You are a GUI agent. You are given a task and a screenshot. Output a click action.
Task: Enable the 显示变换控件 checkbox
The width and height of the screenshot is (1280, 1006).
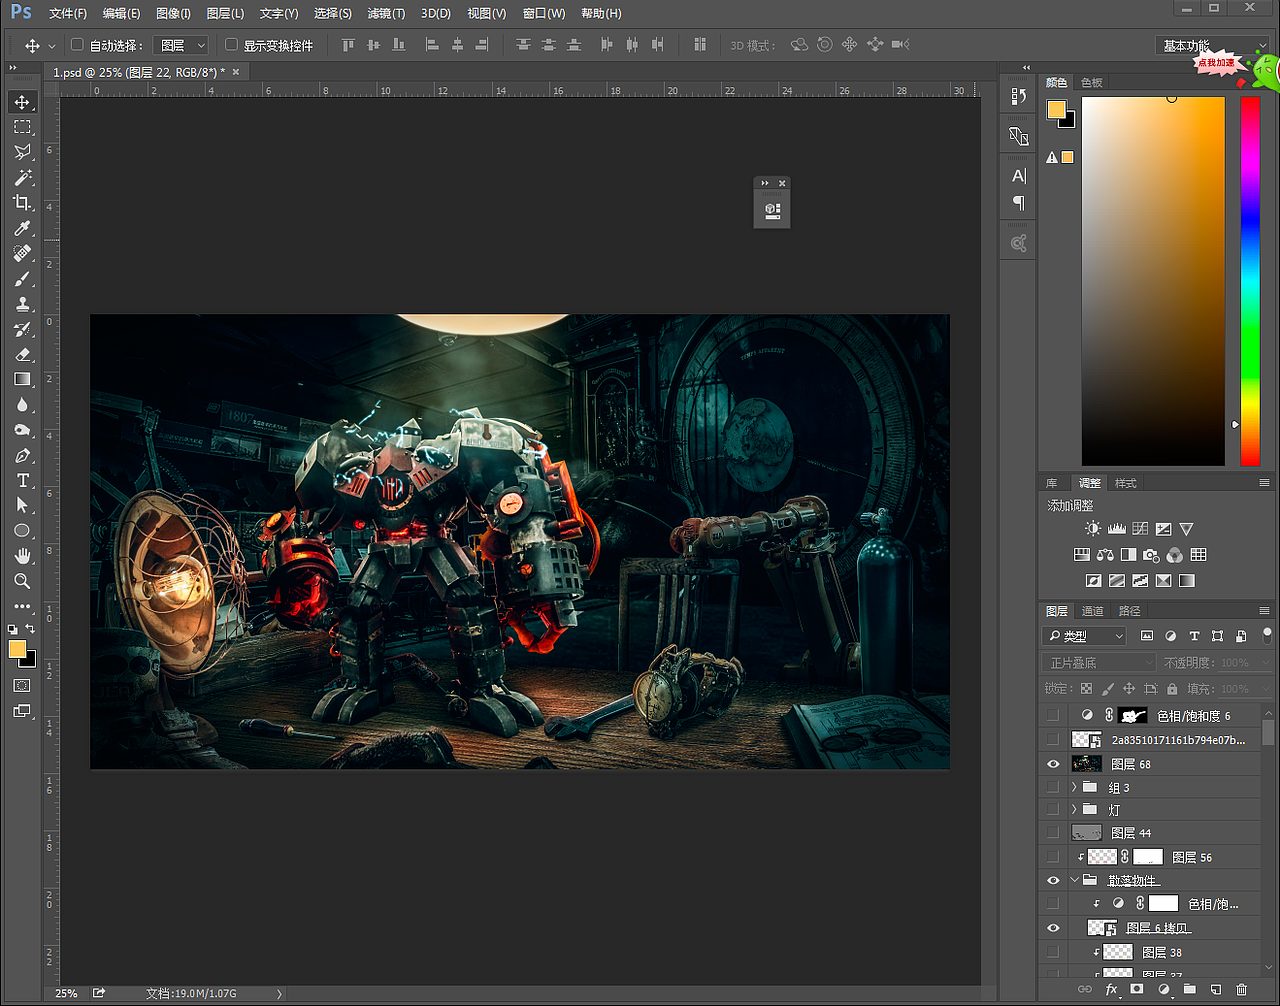(231, 45)
